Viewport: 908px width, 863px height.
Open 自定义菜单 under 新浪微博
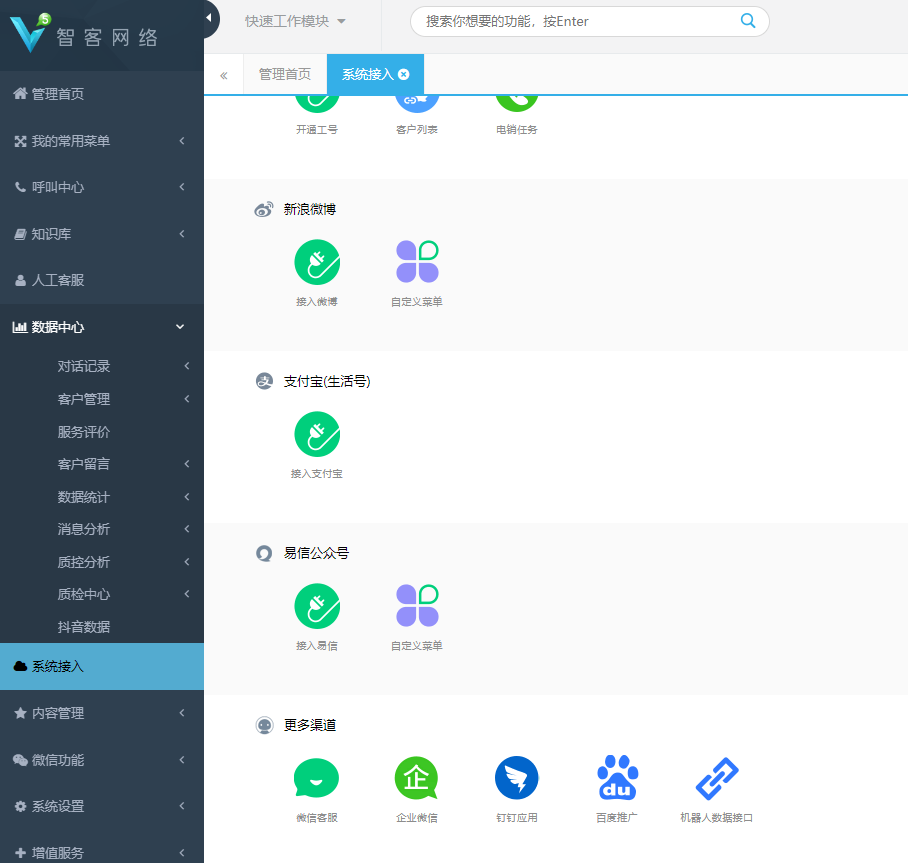[417, 261]
